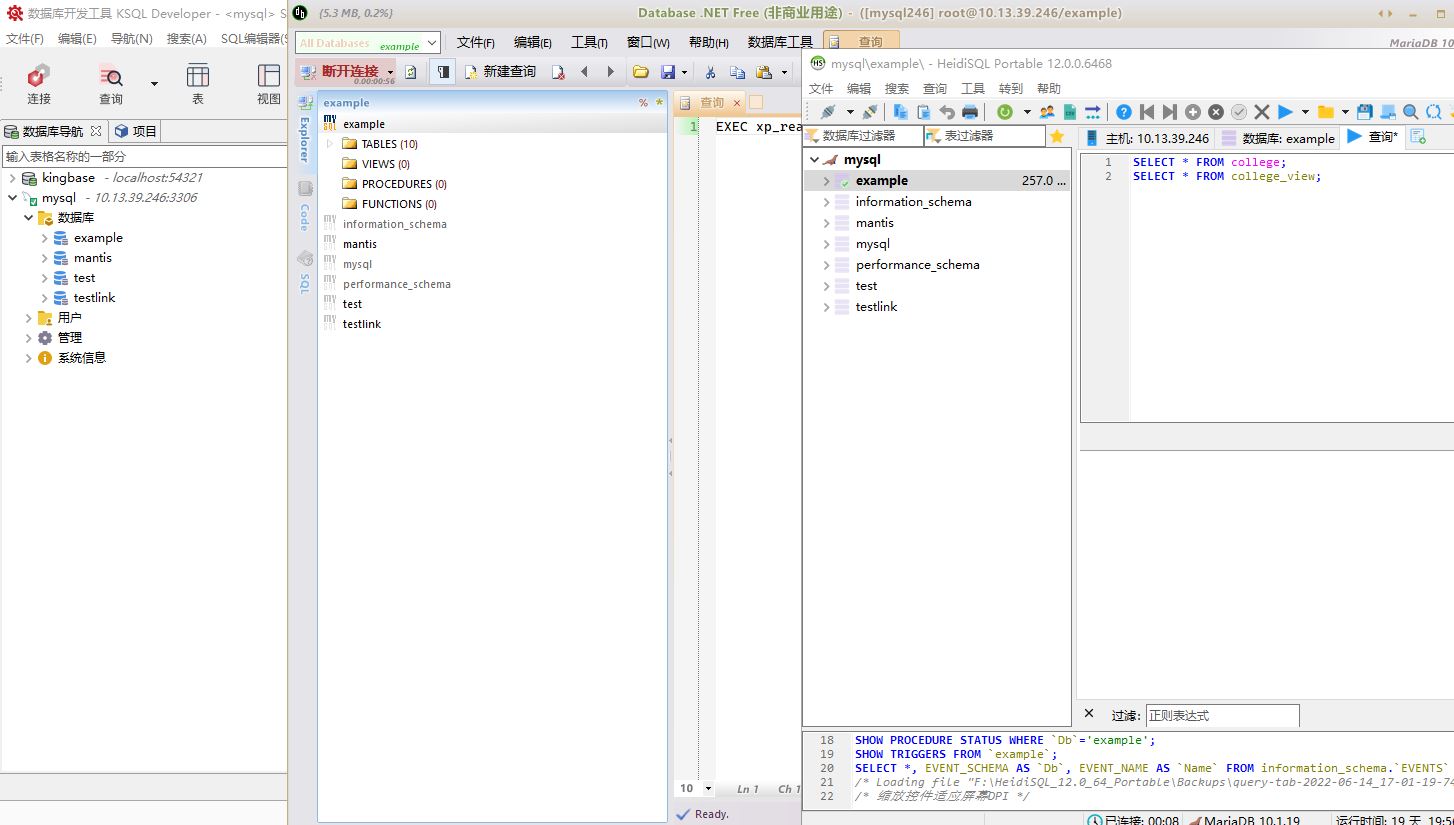Click HeidiSQL green refresh icon
1454x825 pixels.
pos(1004,112)
